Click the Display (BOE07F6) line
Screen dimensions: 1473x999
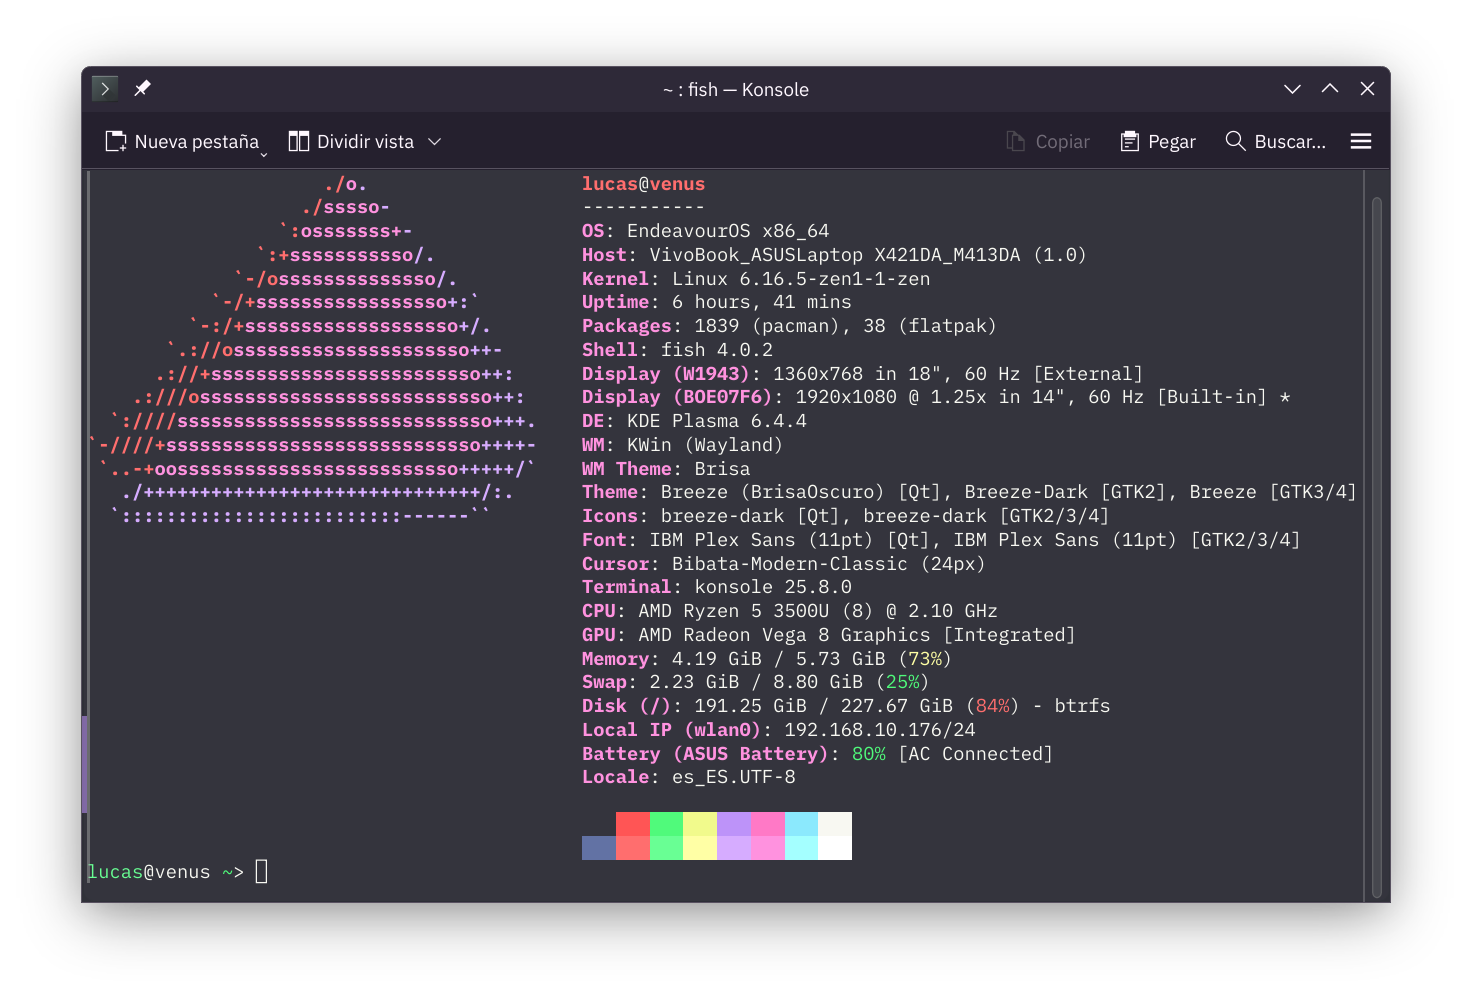pyautogui.click(x=936, y=397)
